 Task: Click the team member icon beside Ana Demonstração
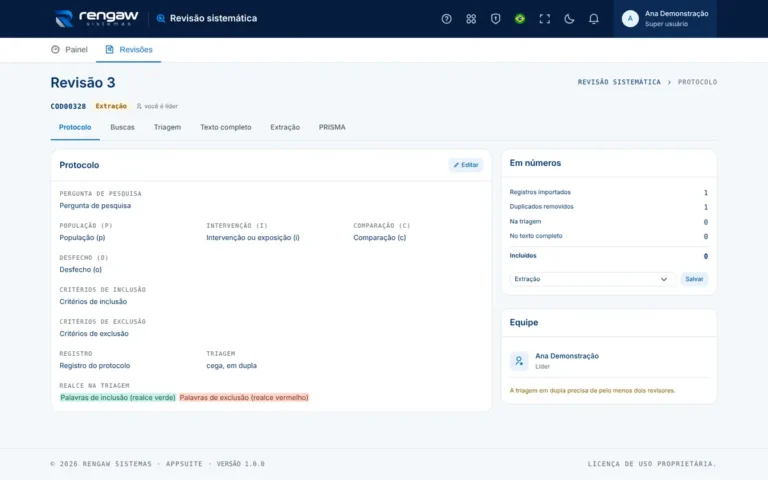[519, 361]
